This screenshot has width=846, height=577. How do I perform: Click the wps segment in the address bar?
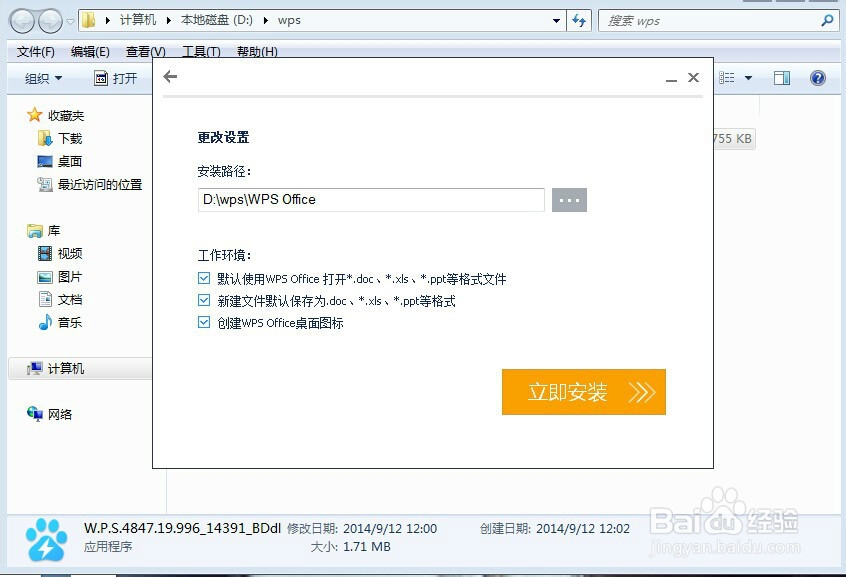click(x=289, y=21)
